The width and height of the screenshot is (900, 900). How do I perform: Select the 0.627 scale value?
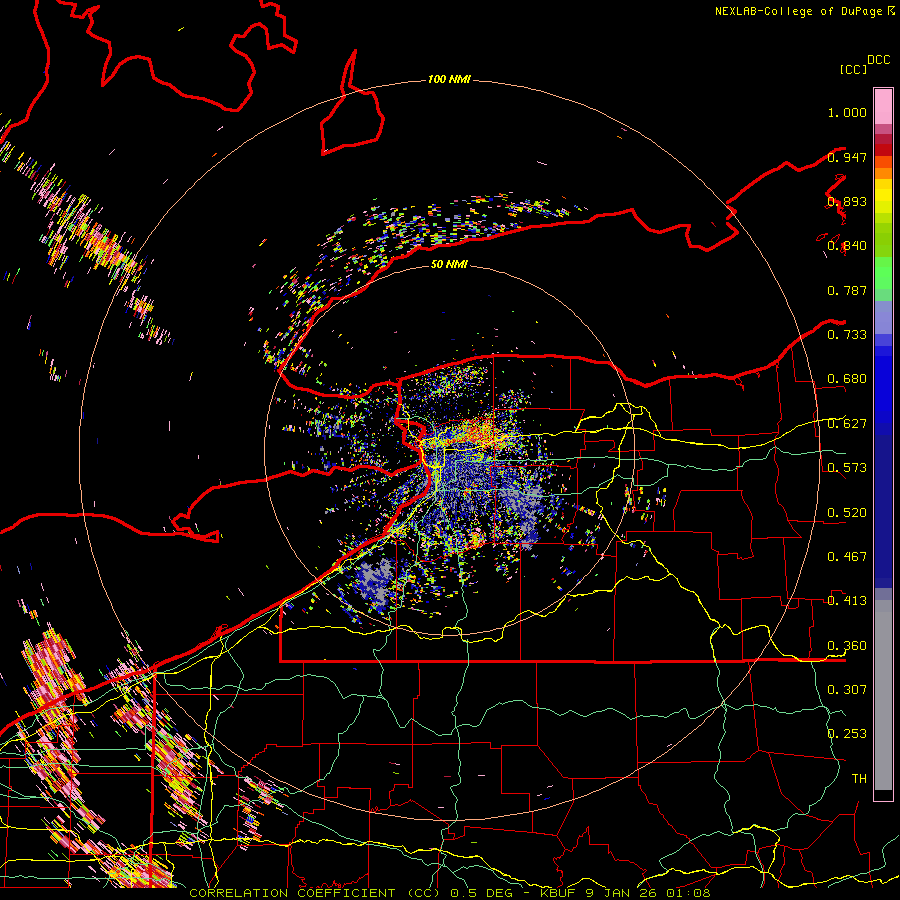[847, 424]
